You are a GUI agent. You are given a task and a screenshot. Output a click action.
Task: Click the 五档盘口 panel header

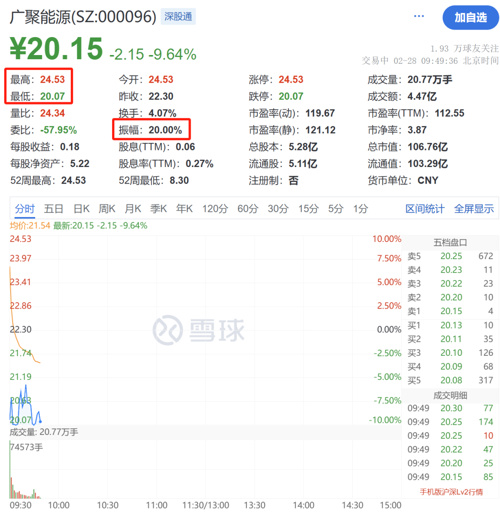[x=450, y=242]
